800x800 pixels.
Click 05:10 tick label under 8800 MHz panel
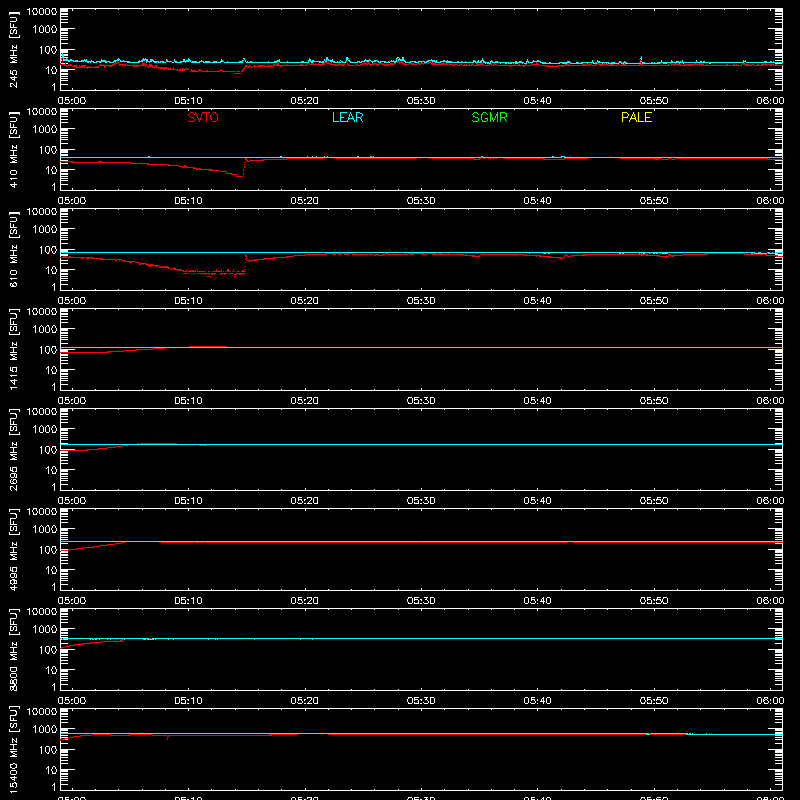(188, 701)
